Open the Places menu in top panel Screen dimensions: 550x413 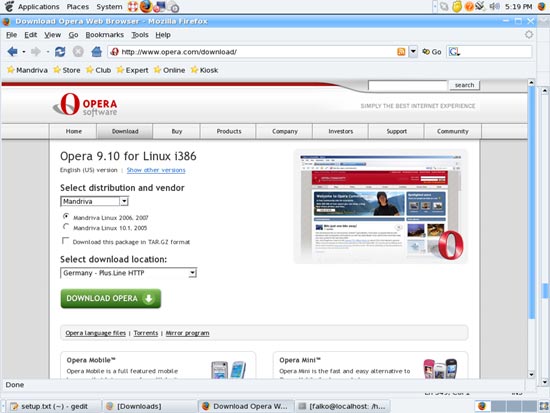point(78,6)
